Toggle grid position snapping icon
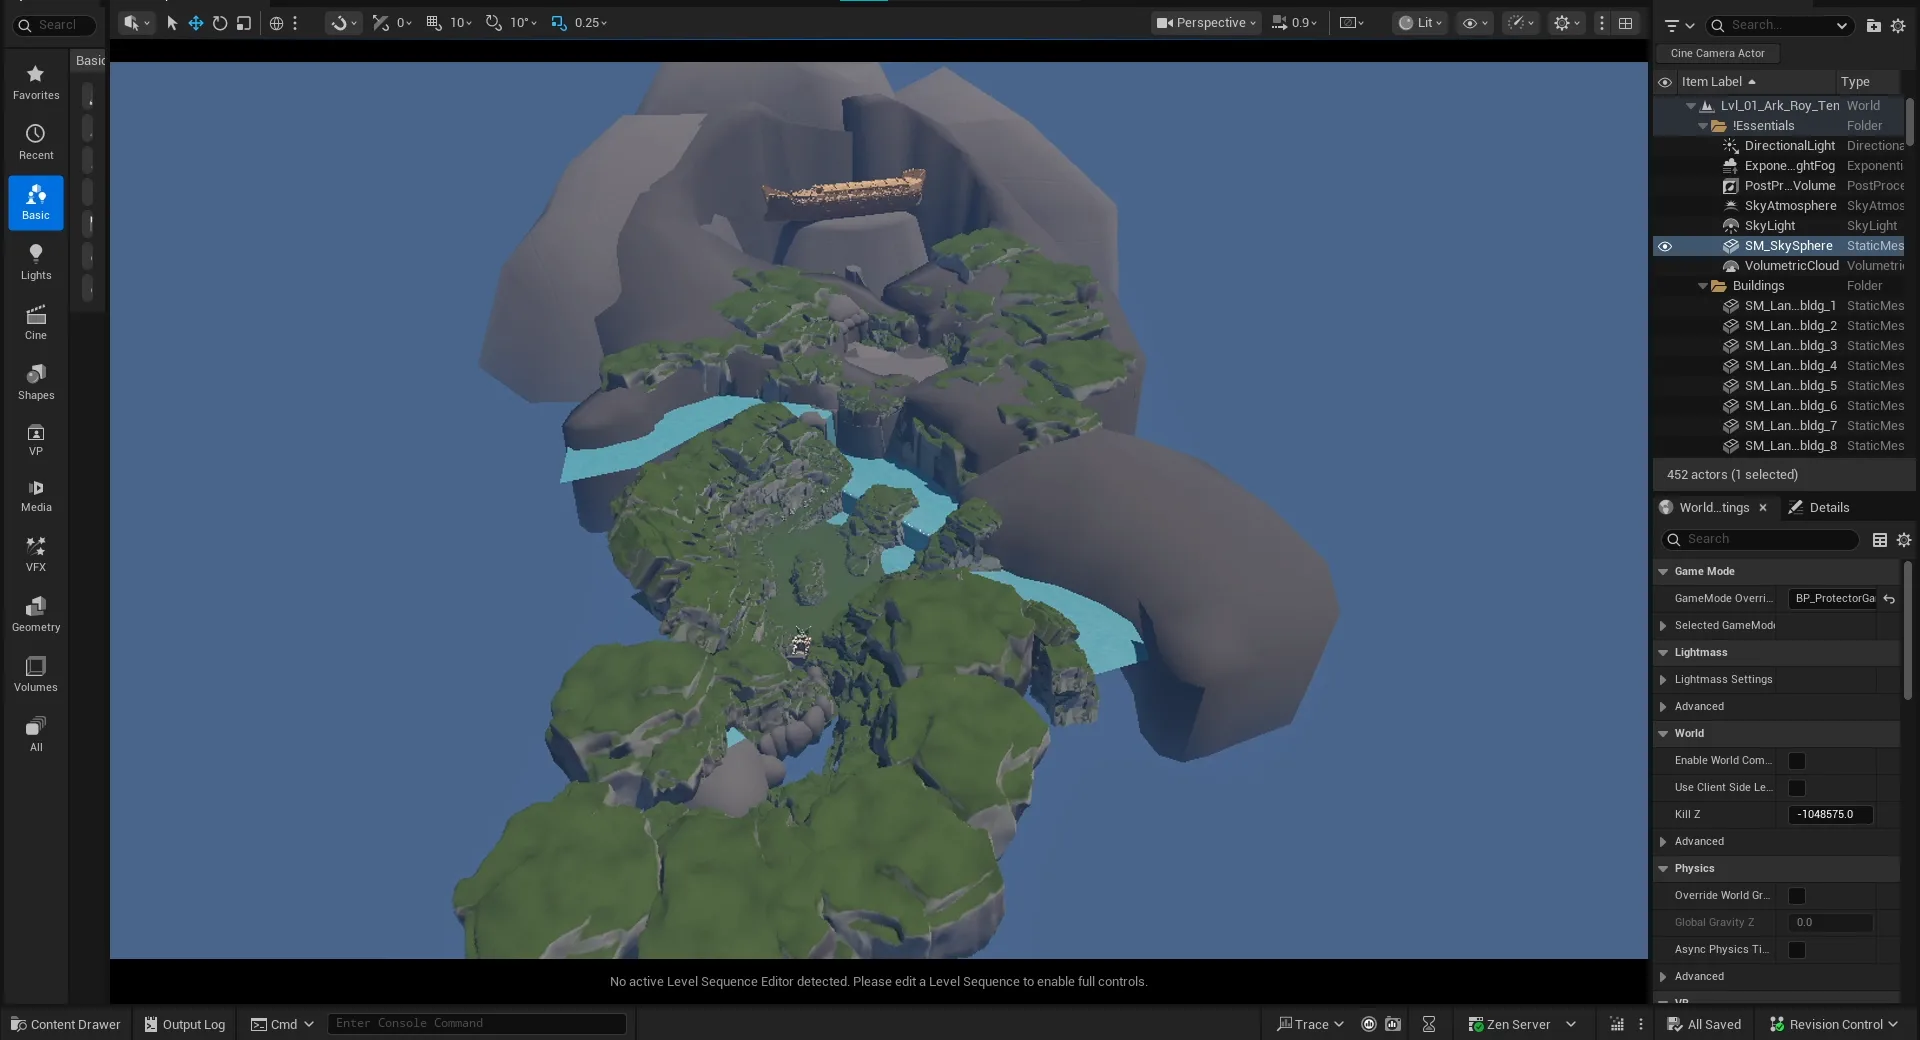The image size is (1920, 1040). 434,23
